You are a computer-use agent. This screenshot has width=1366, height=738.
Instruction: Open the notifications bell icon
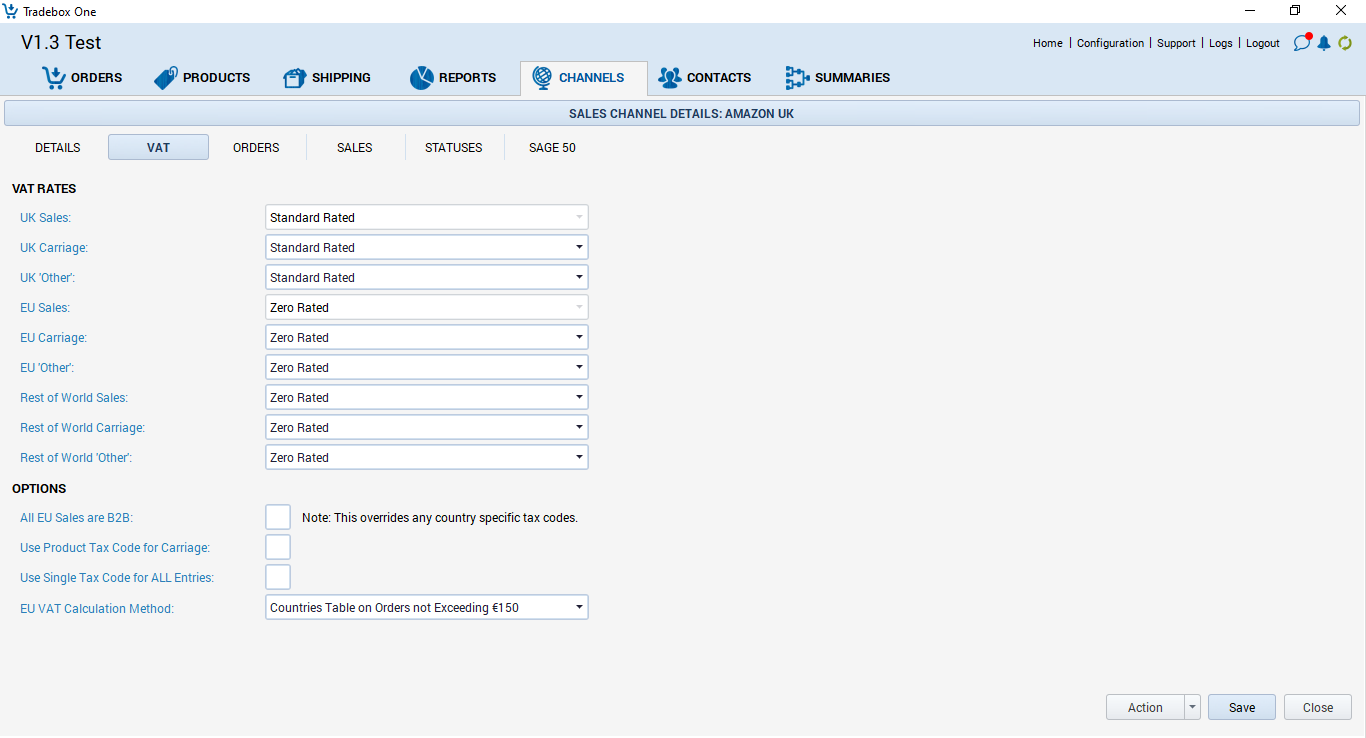pos(1324,43)
